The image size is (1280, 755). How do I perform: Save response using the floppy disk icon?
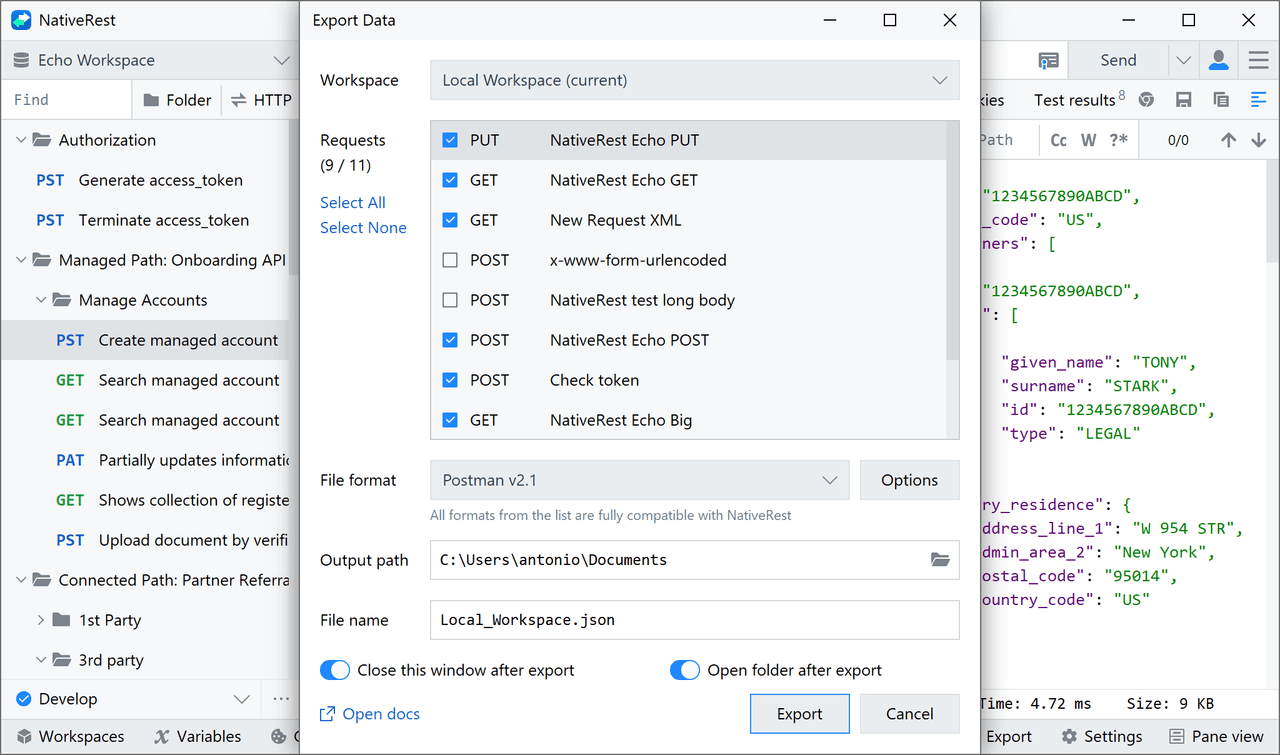tap(1184, 100)
